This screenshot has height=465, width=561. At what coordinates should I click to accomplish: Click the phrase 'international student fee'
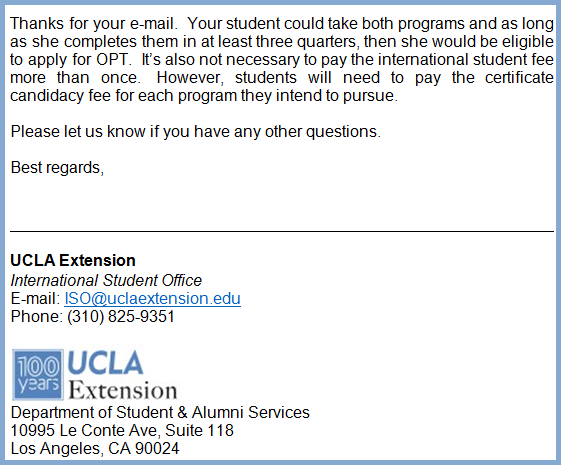pos(466,59)
